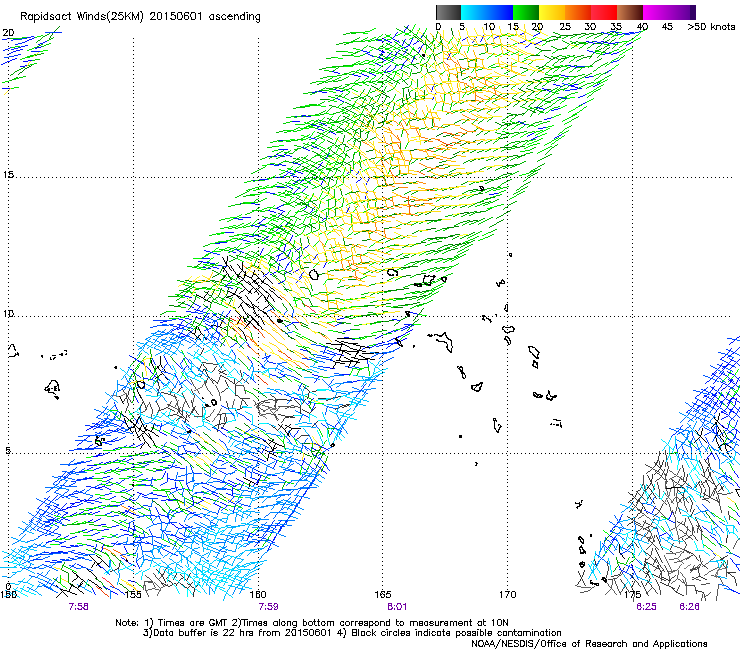Click the purple "7:59" pass time
740x650 pixels.
point(268,607)
